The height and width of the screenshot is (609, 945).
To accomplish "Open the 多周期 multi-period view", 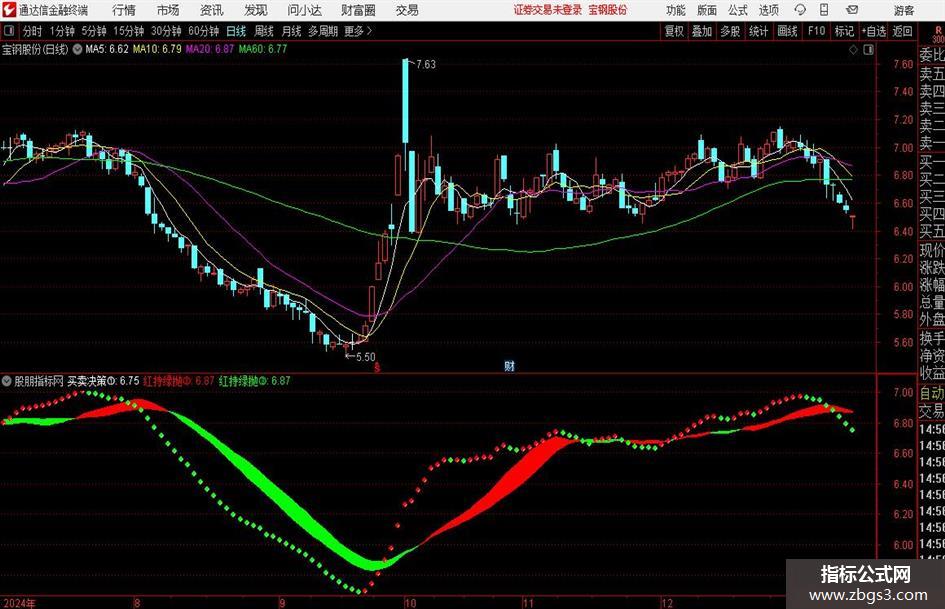I will pyautogui.click(x=323, y=31).
